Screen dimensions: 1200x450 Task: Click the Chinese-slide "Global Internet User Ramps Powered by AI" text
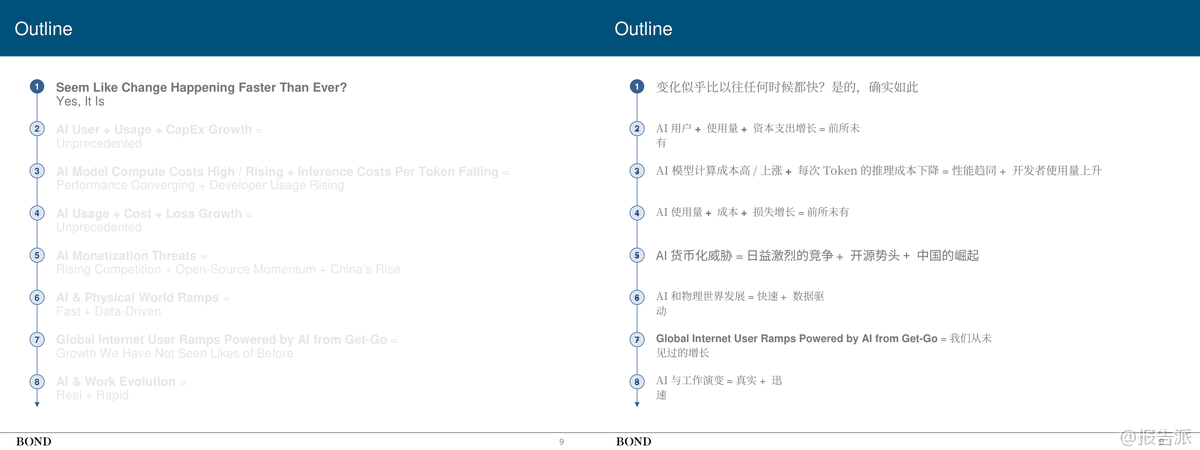click(796, 339)
